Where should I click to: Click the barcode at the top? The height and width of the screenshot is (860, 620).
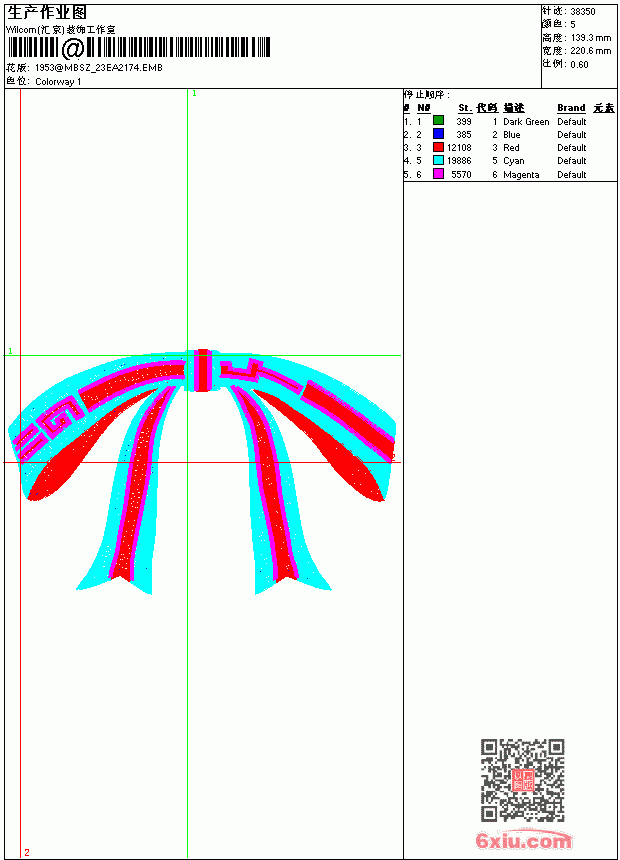(x=139, y=48)
